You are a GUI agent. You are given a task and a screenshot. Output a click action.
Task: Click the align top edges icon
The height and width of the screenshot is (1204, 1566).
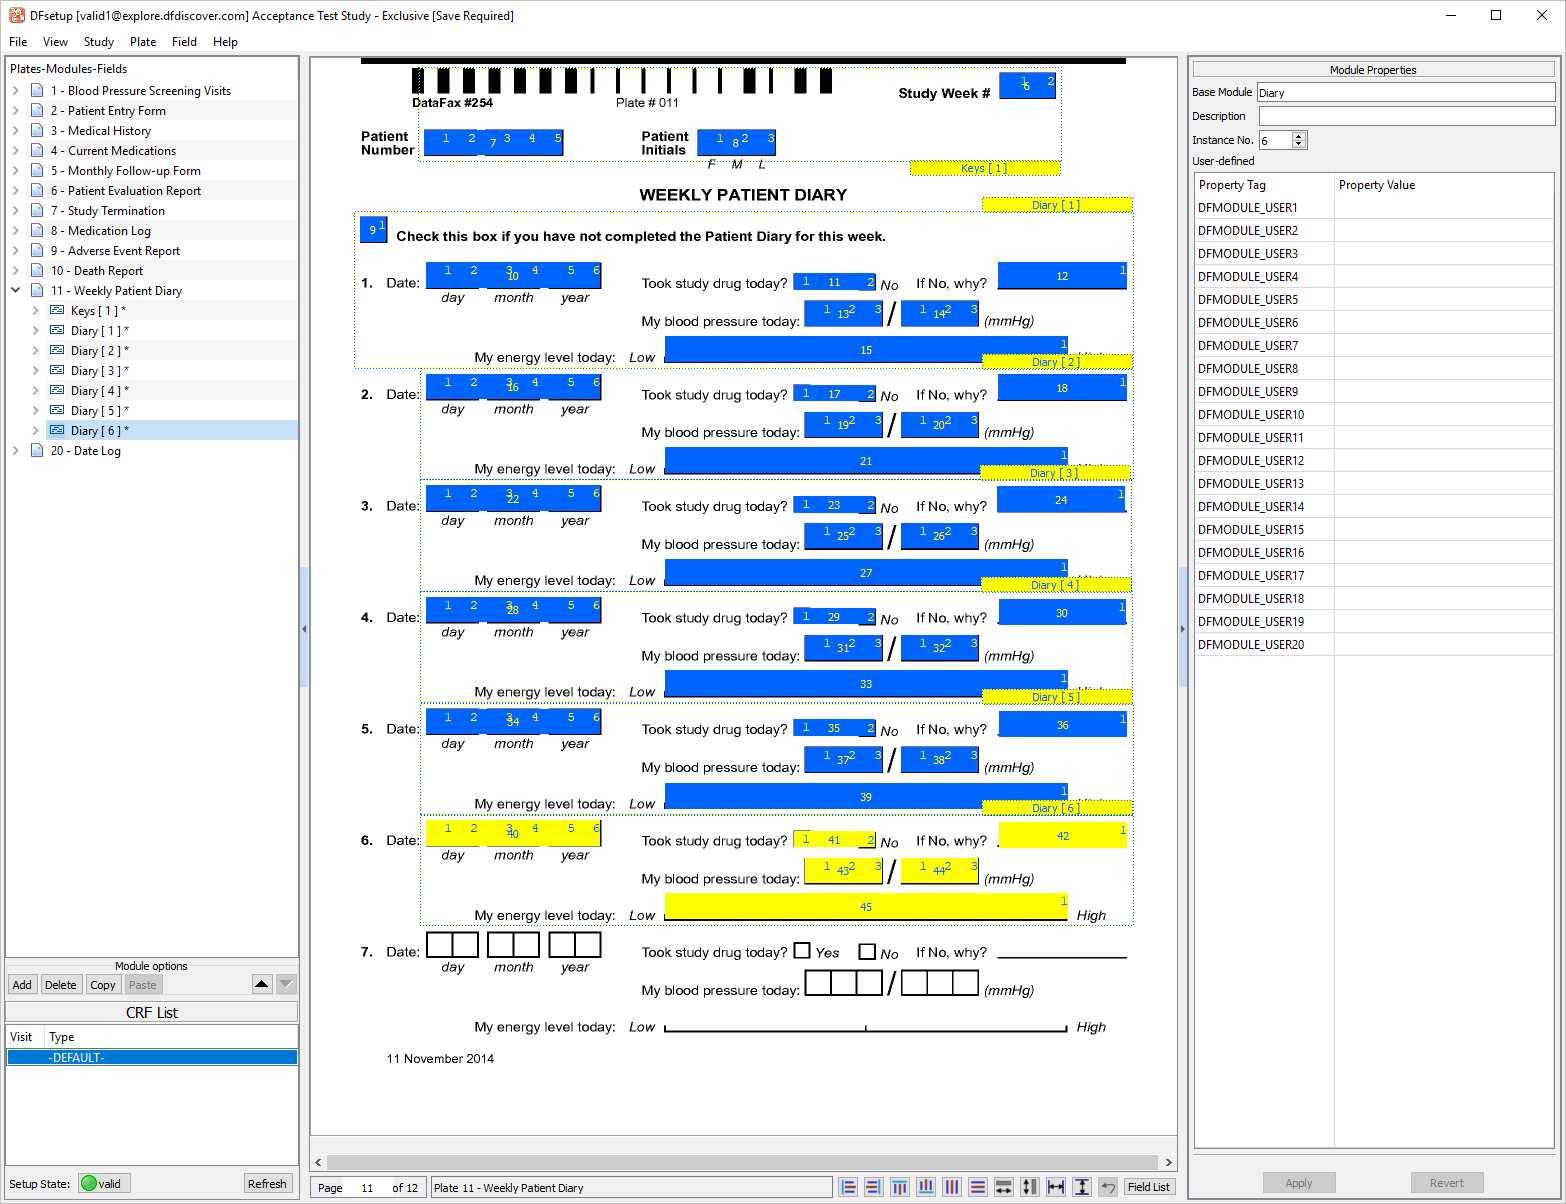point(900,1187)
